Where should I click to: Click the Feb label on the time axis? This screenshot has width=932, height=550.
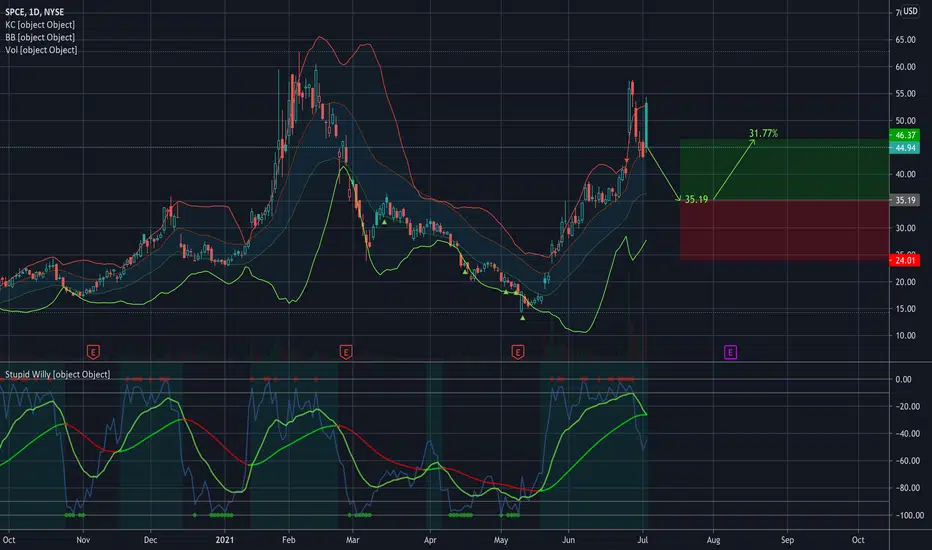point(288,540)
